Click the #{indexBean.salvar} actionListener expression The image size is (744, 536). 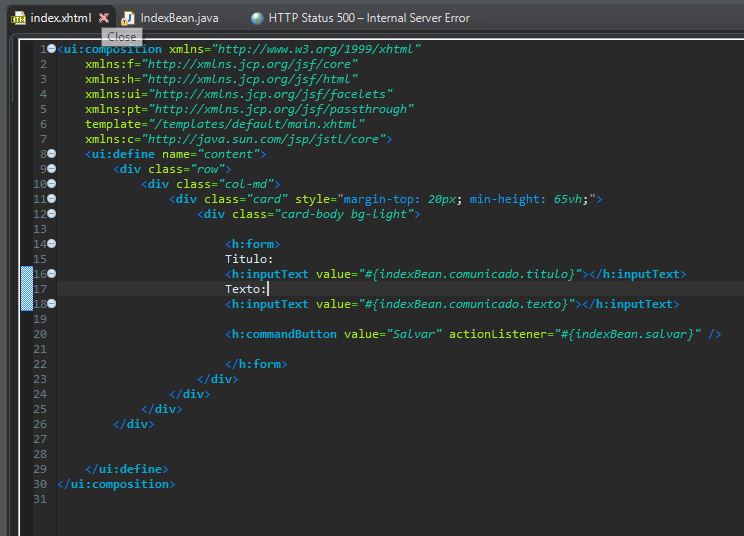point(627,334)
